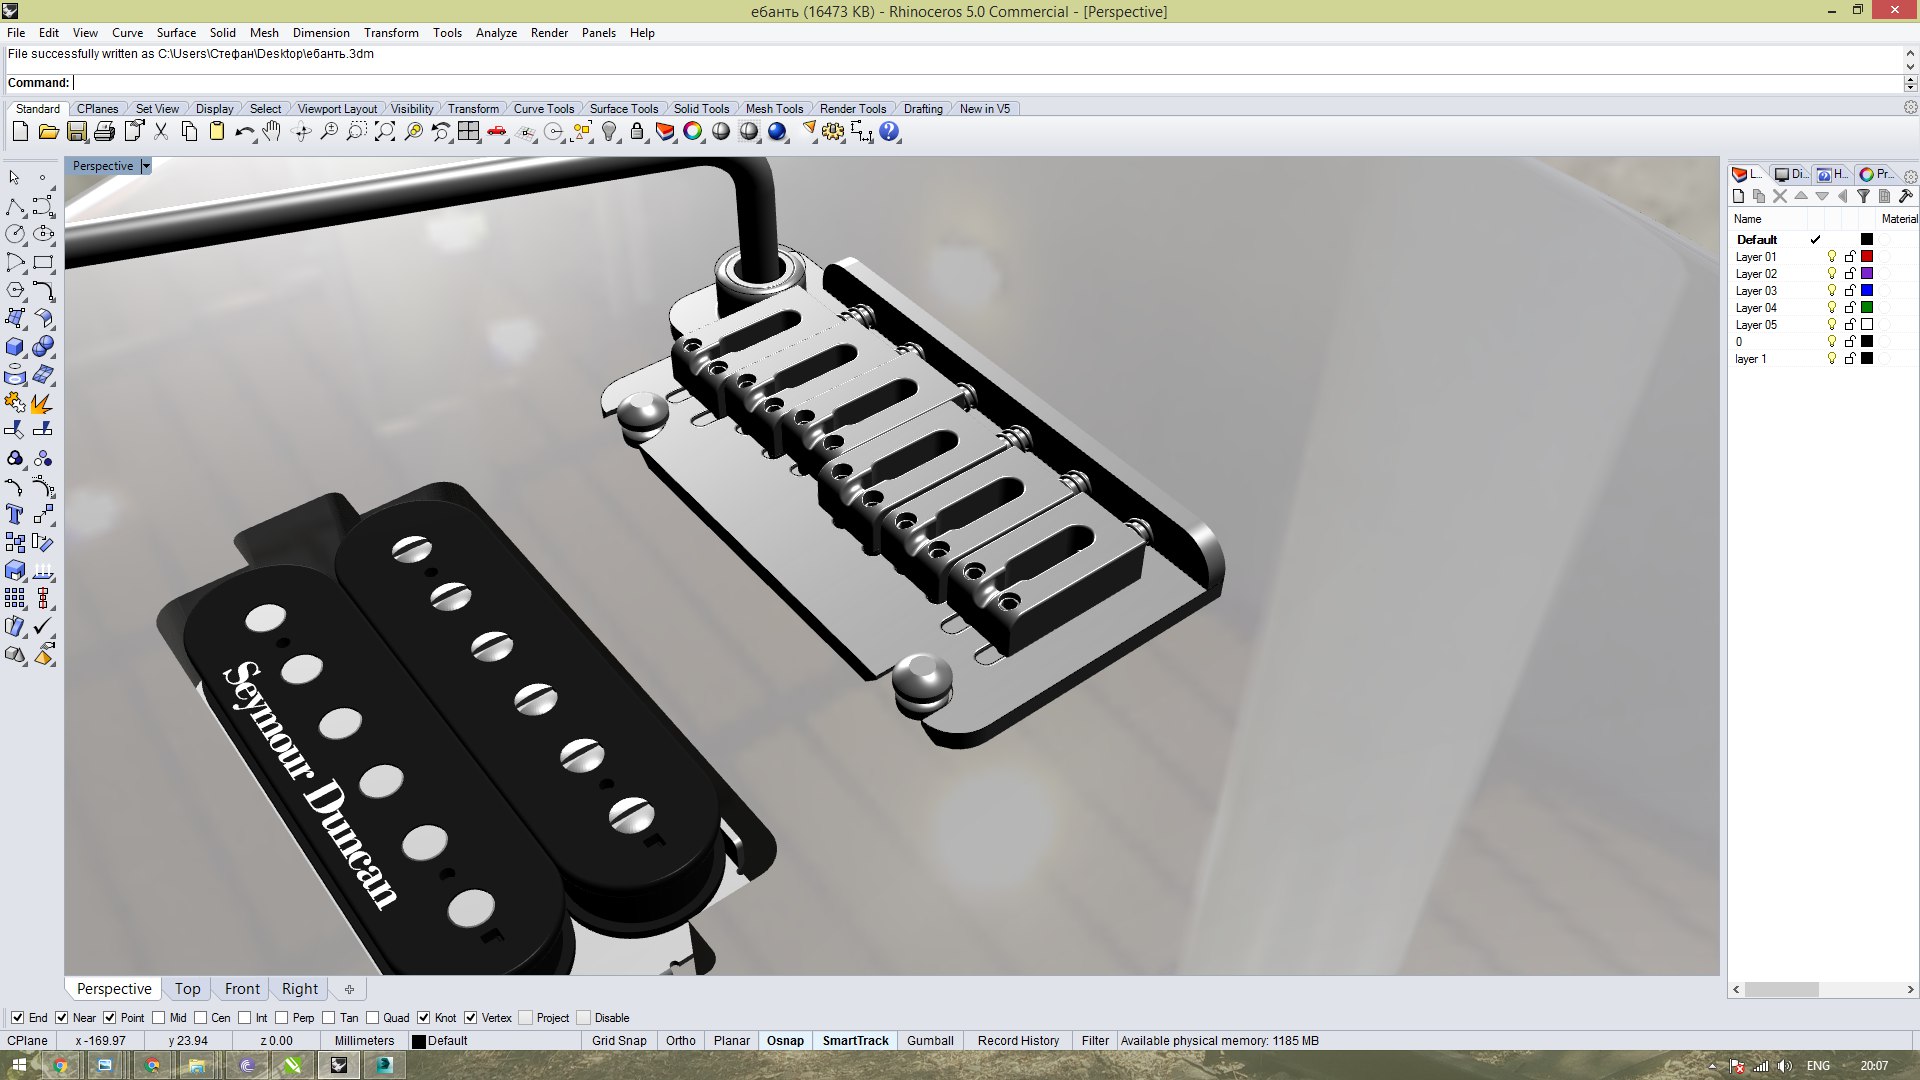Click Layer 01 red color swatch
Viewport: 1920px width, 1080px height.
click(1867, 257)
